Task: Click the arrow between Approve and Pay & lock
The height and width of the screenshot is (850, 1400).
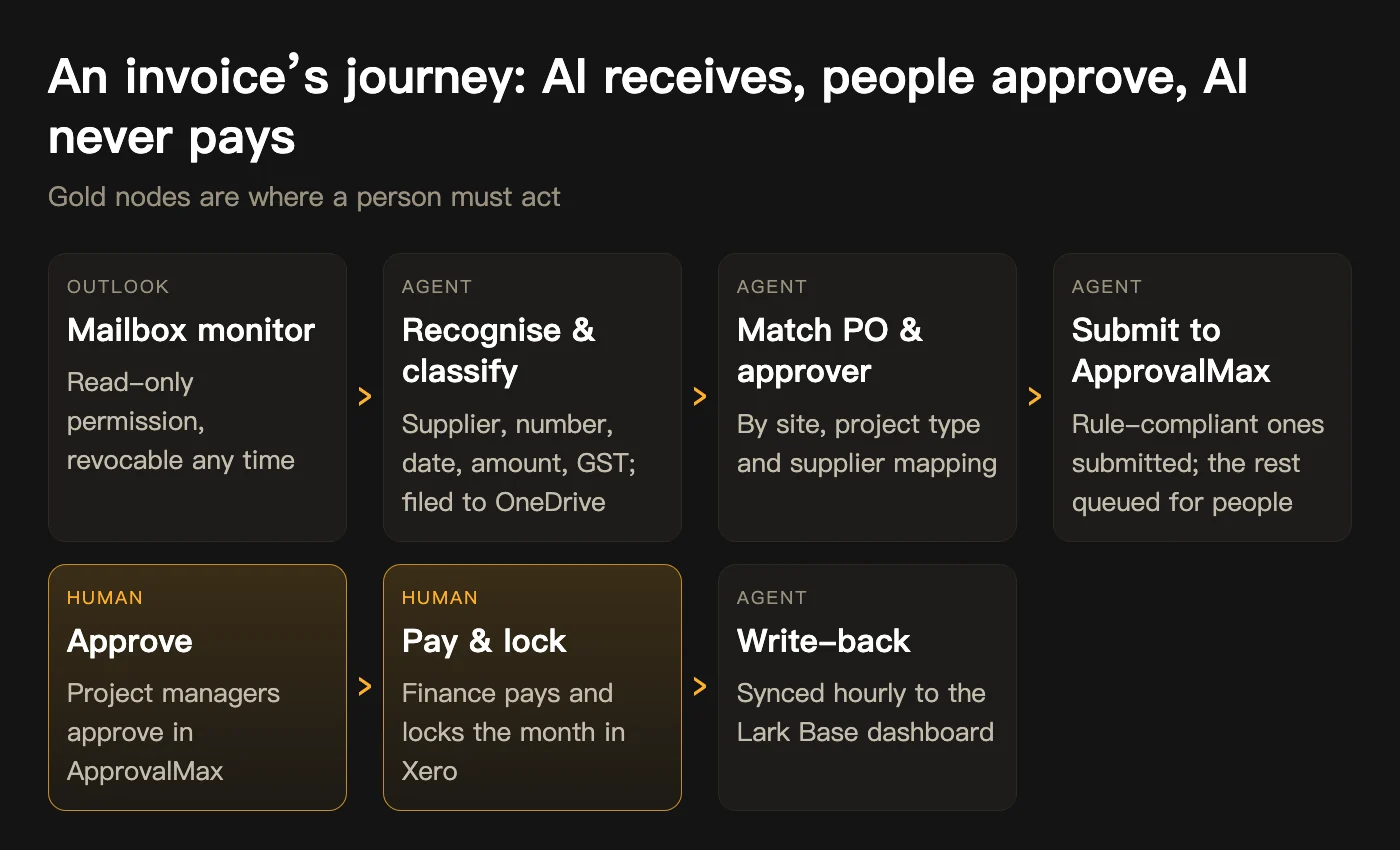Action: [x=365, y=686]
